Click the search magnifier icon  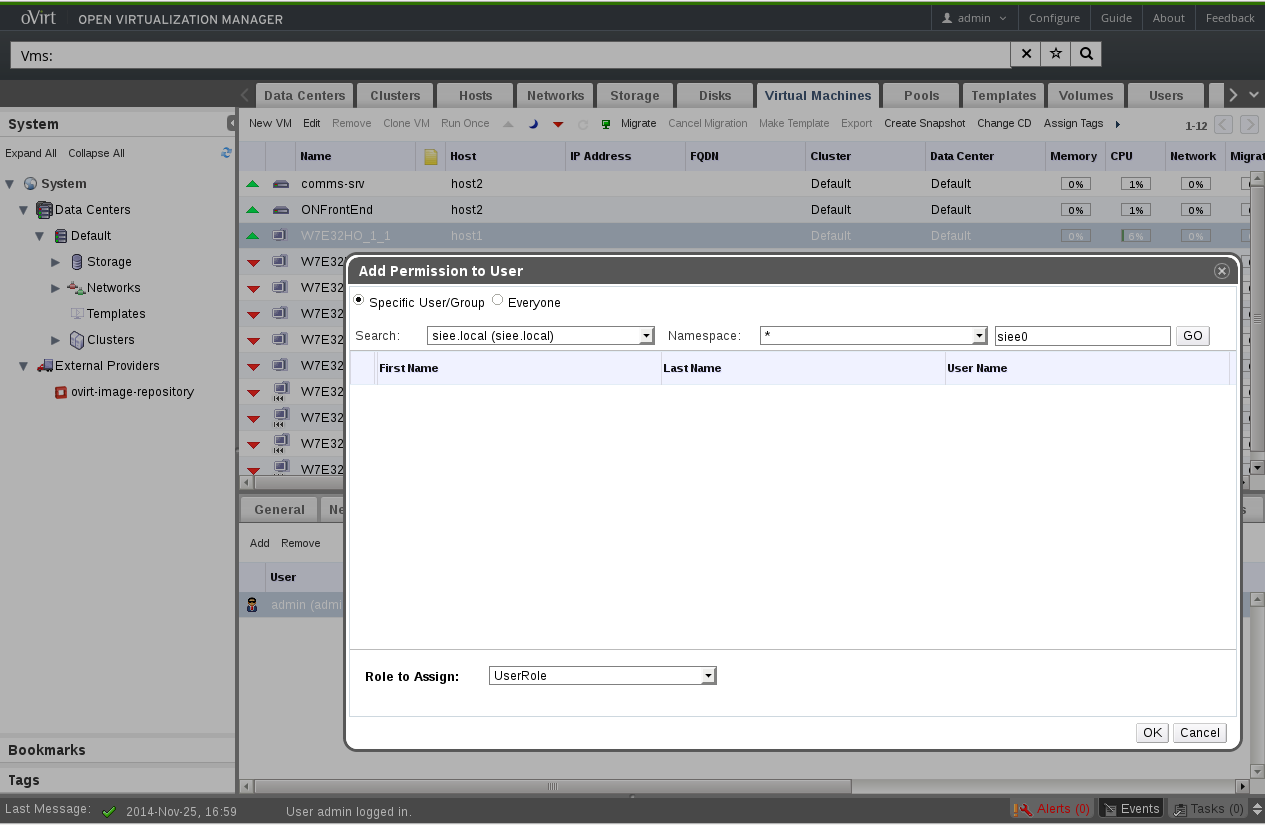pos(1086,55)
